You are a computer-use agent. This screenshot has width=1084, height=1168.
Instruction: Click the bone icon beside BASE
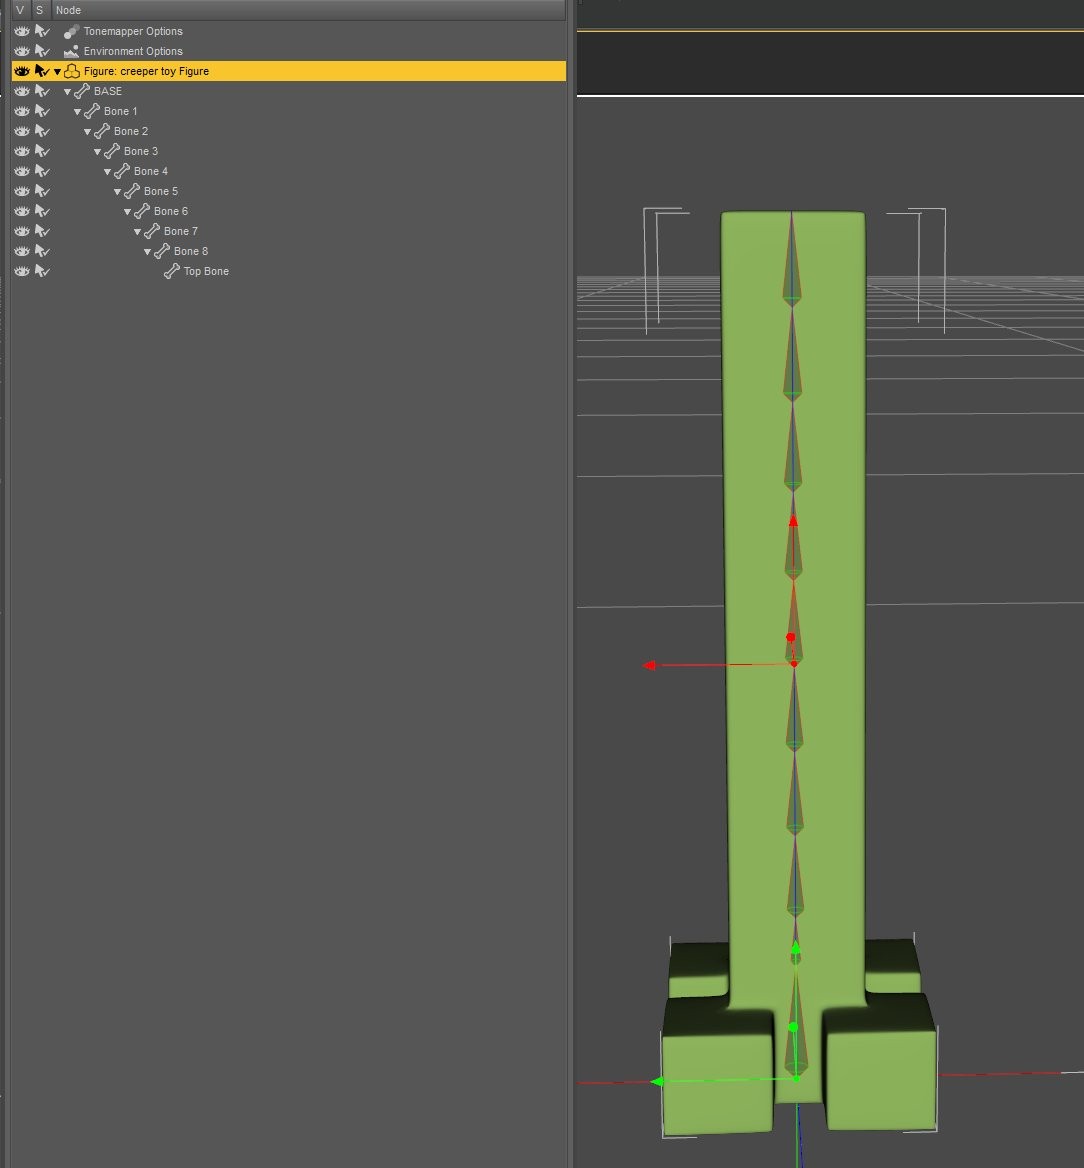tap(82, 91)
